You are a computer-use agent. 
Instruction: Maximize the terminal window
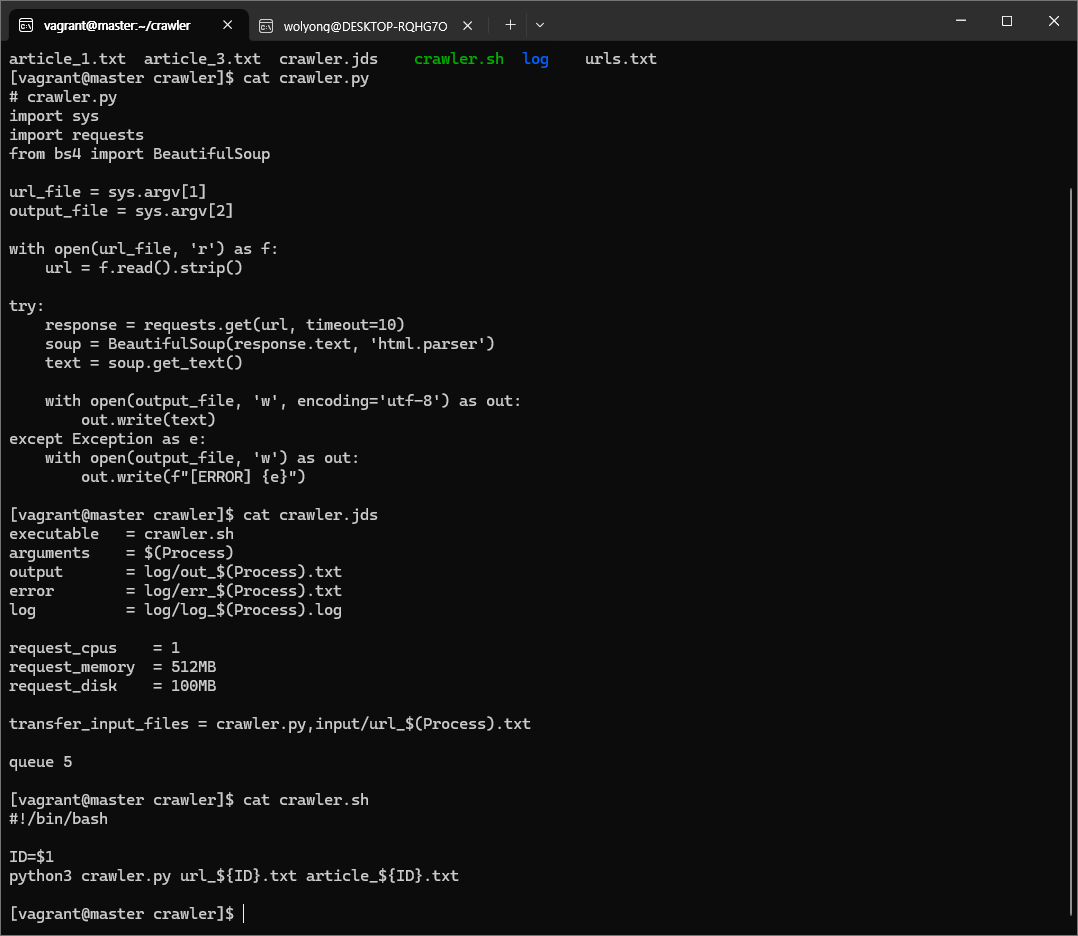tap(1007, 21)
